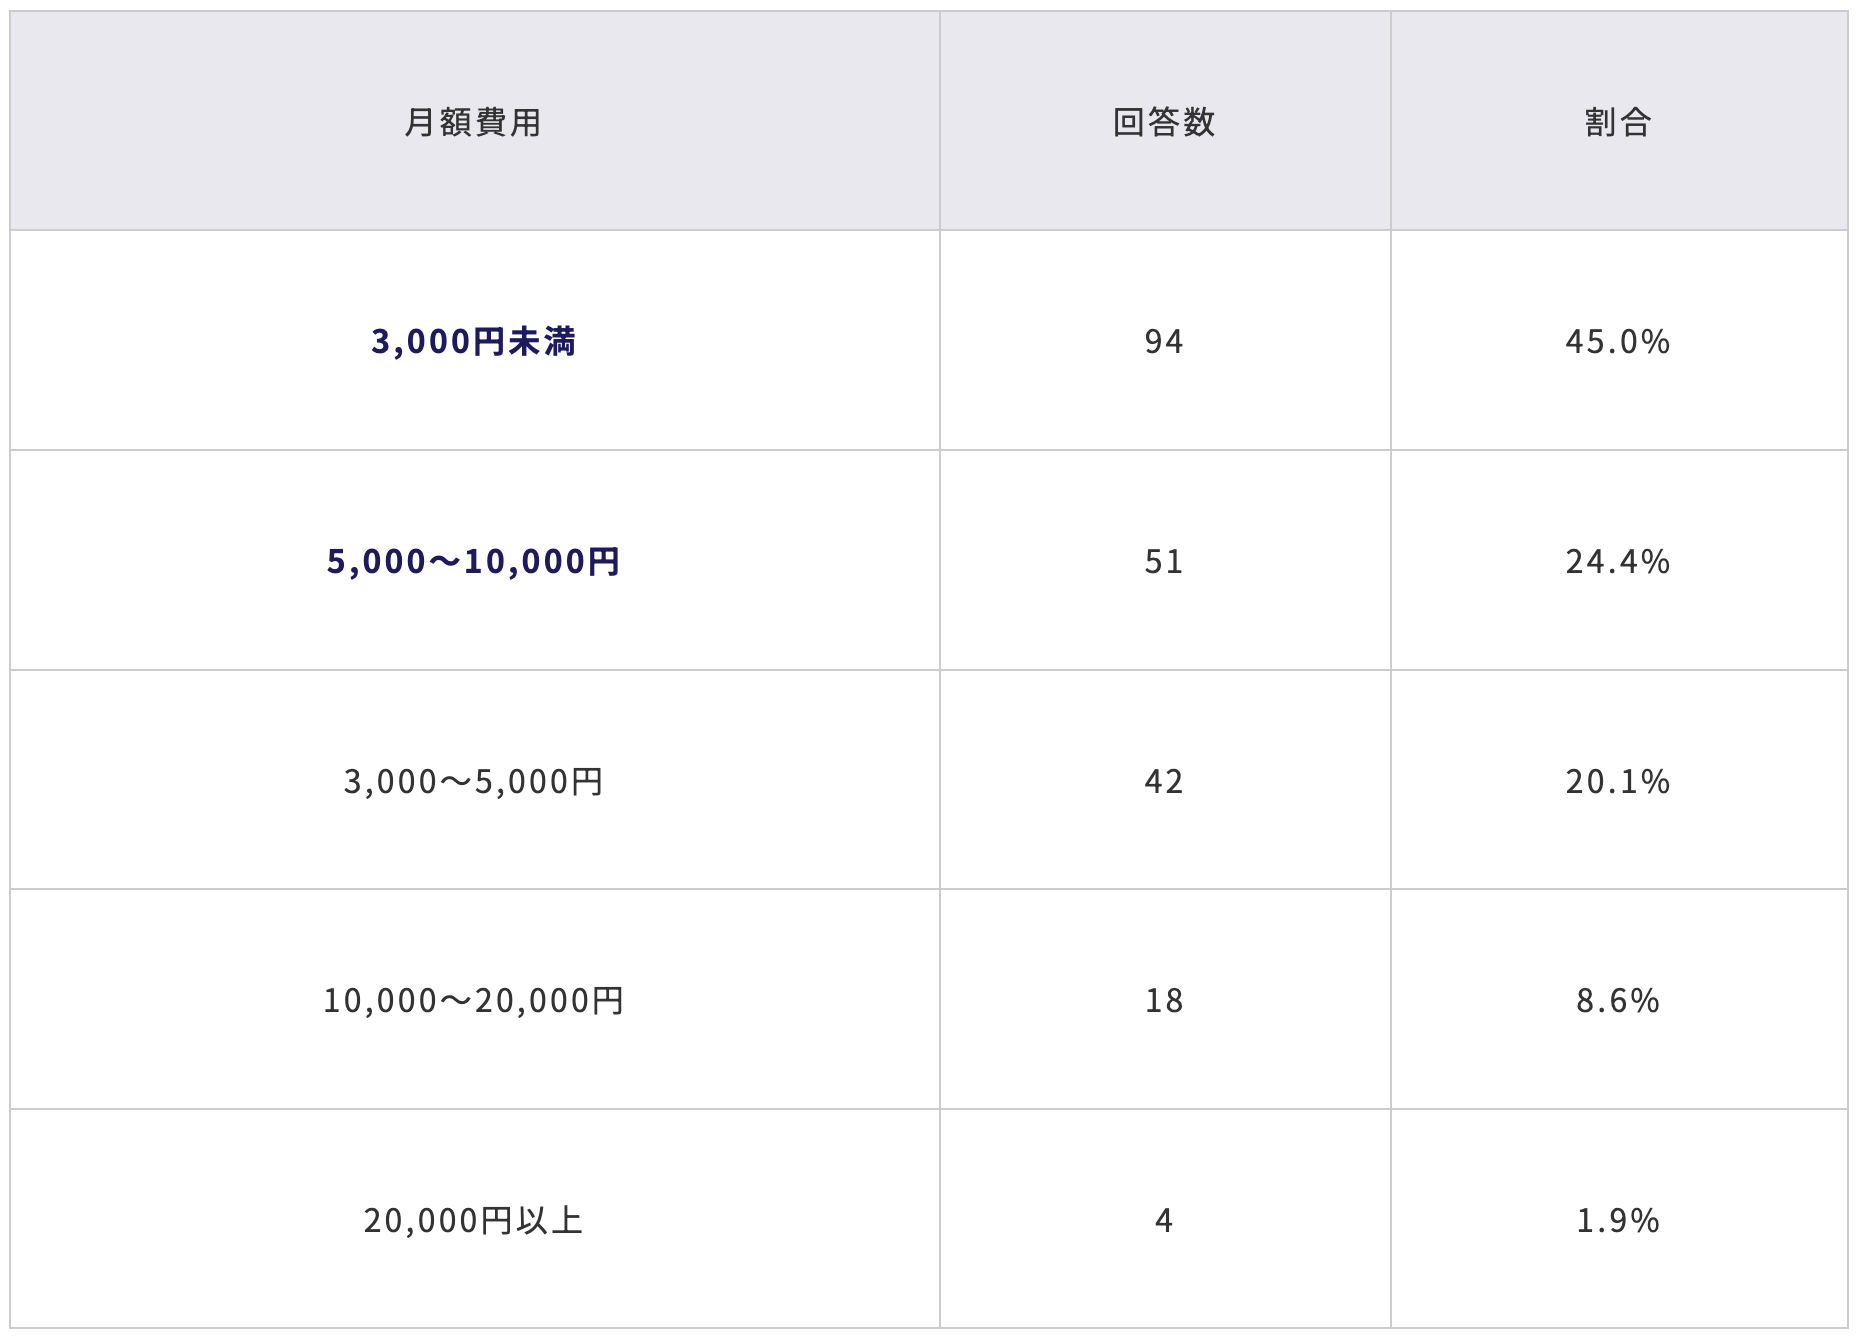Click the 20,000円以上 row label

pos(473,1220)
